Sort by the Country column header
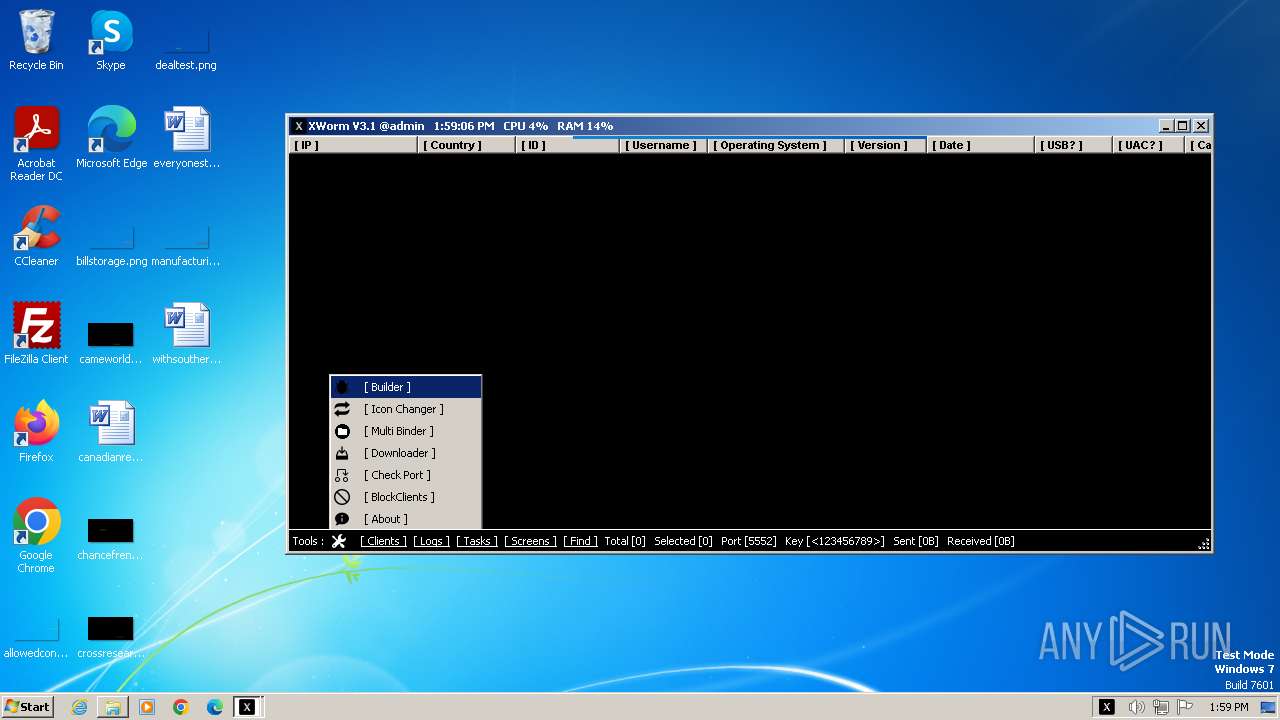The height and width of the screenshot is (720, 1280). tap(467, 145)
